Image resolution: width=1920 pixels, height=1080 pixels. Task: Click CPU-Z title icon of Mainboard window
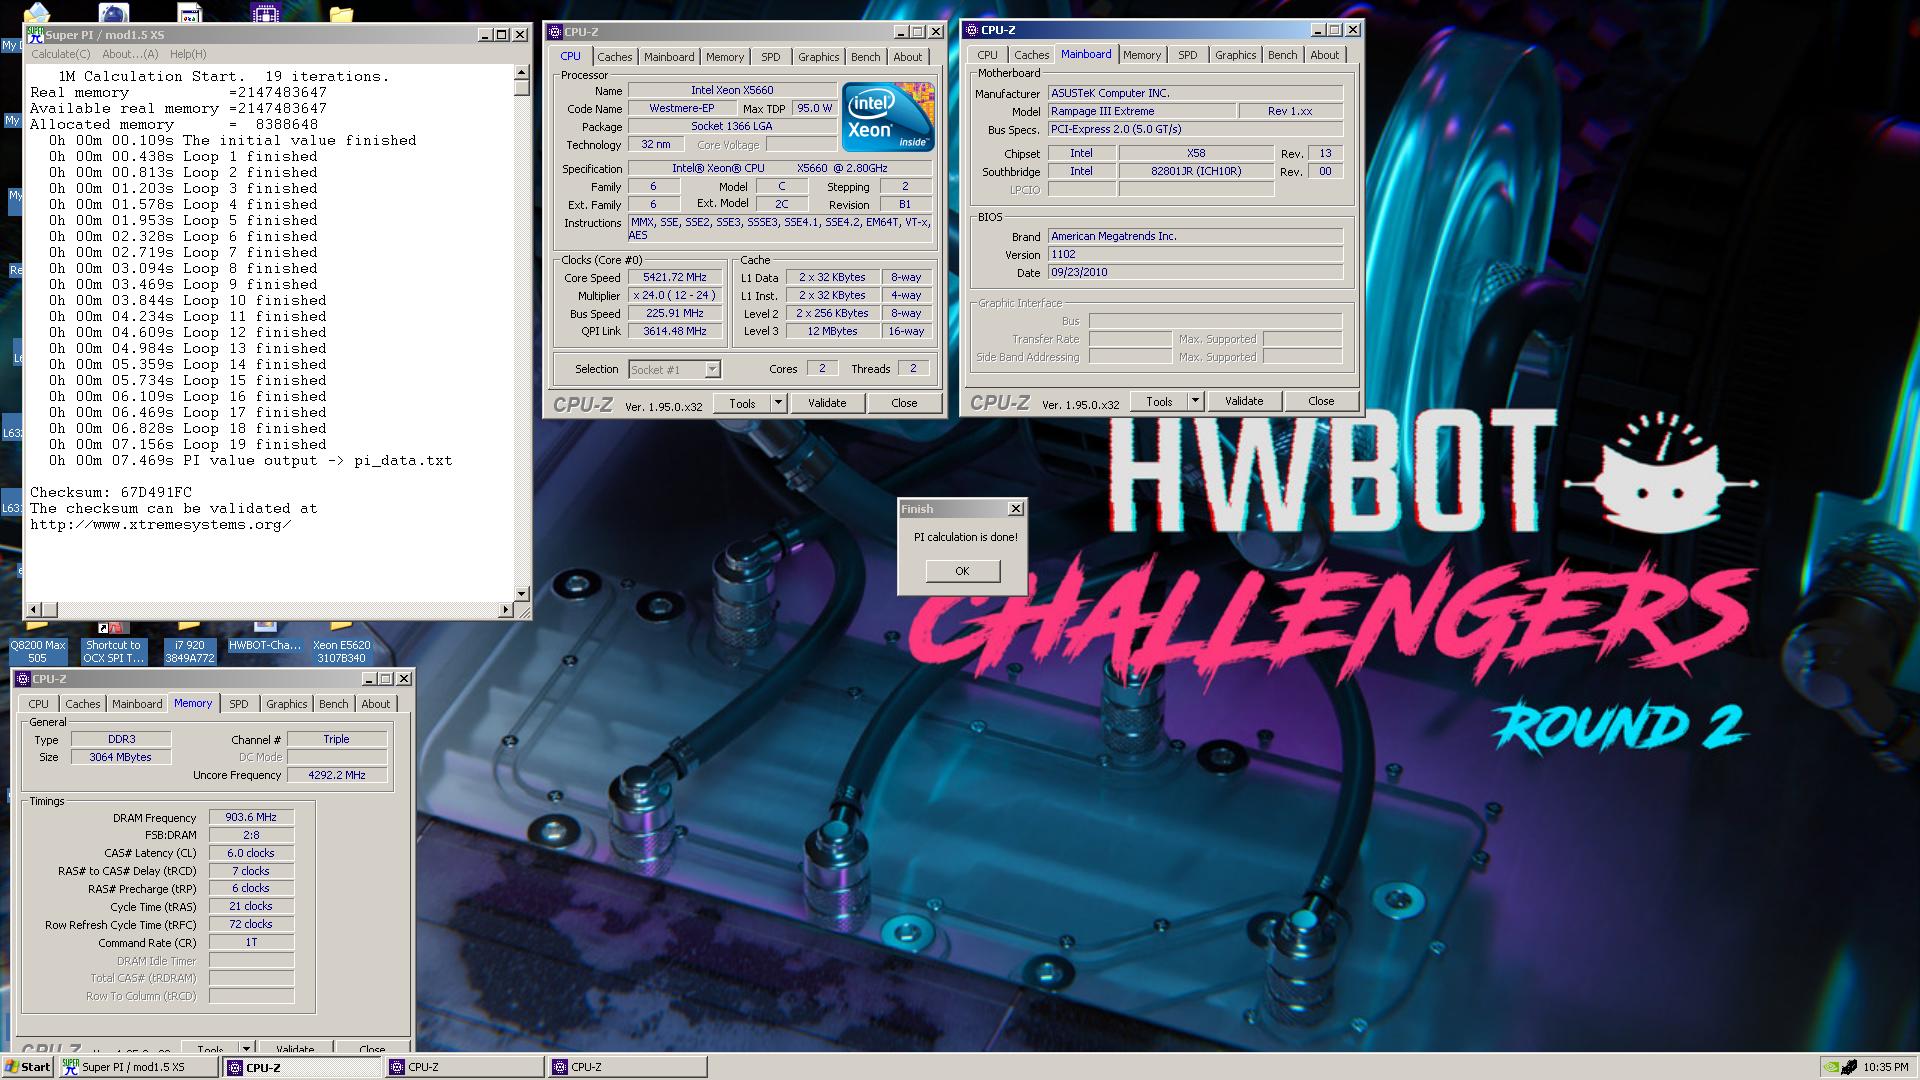(972, 30)
